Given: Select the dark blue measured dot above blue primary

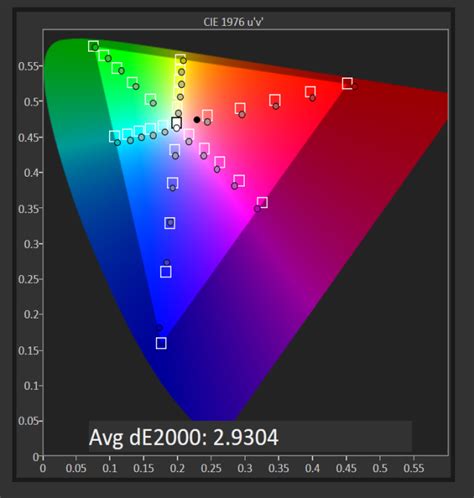Looking at the screenshot, I should coord(159,328).
